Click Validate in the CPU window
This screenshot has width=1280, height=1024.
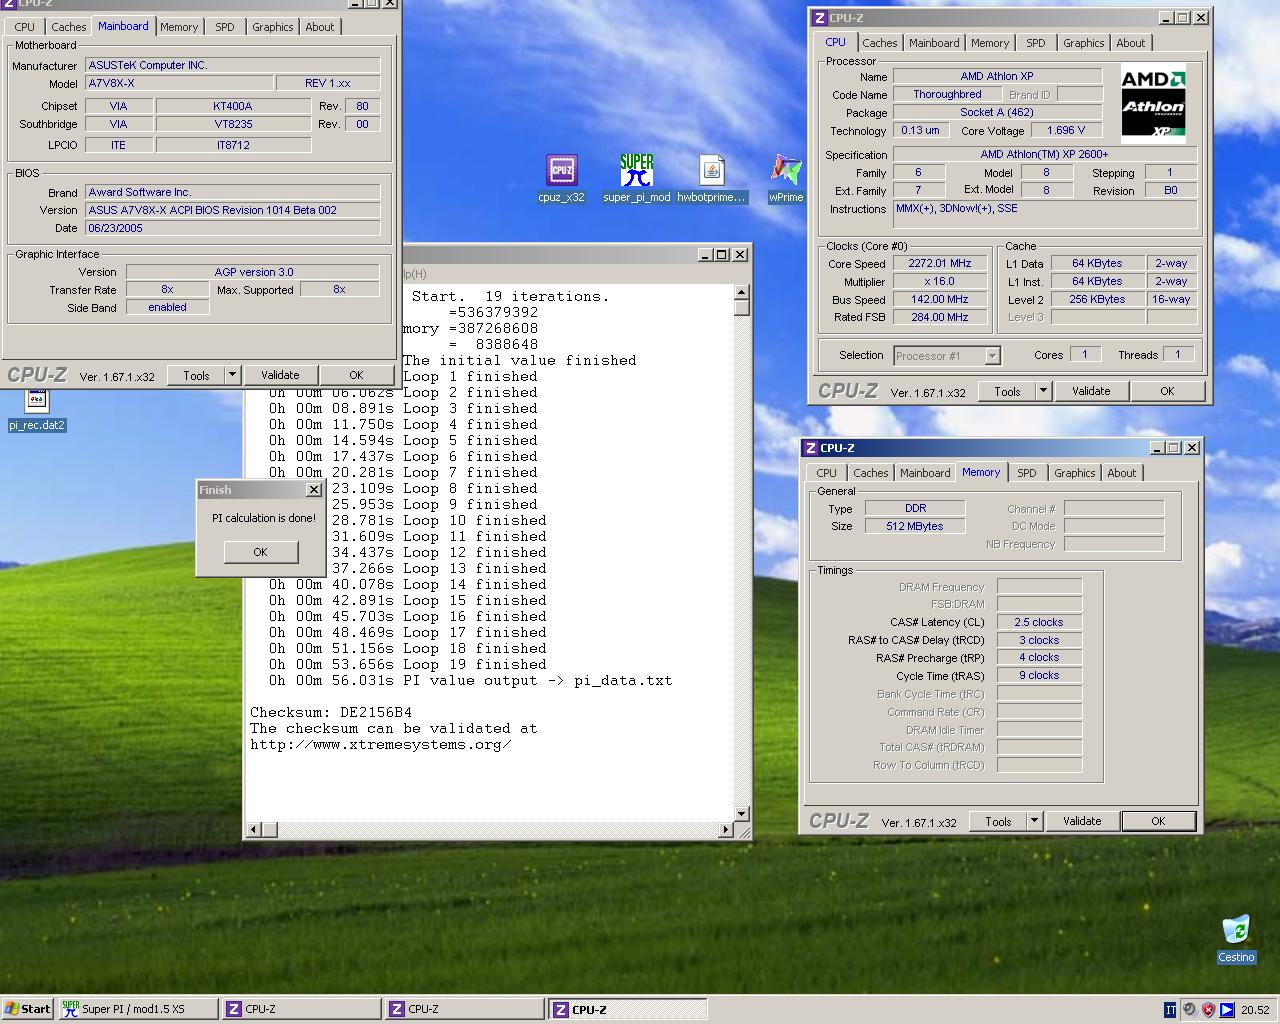tap(1091, 391)
